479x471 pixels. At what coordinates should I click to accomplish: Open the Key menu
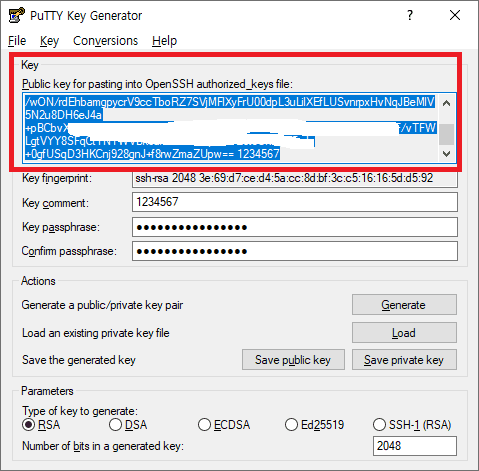pyautogui.click(x=49, y=41)
